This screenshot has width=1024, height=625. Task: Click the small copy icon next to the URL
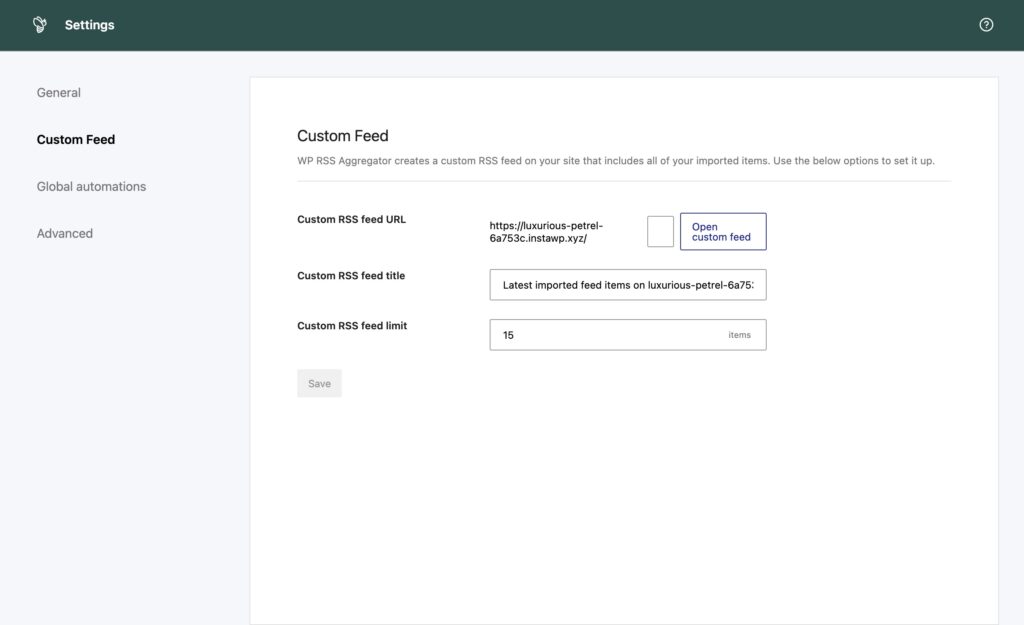(660, 231)
